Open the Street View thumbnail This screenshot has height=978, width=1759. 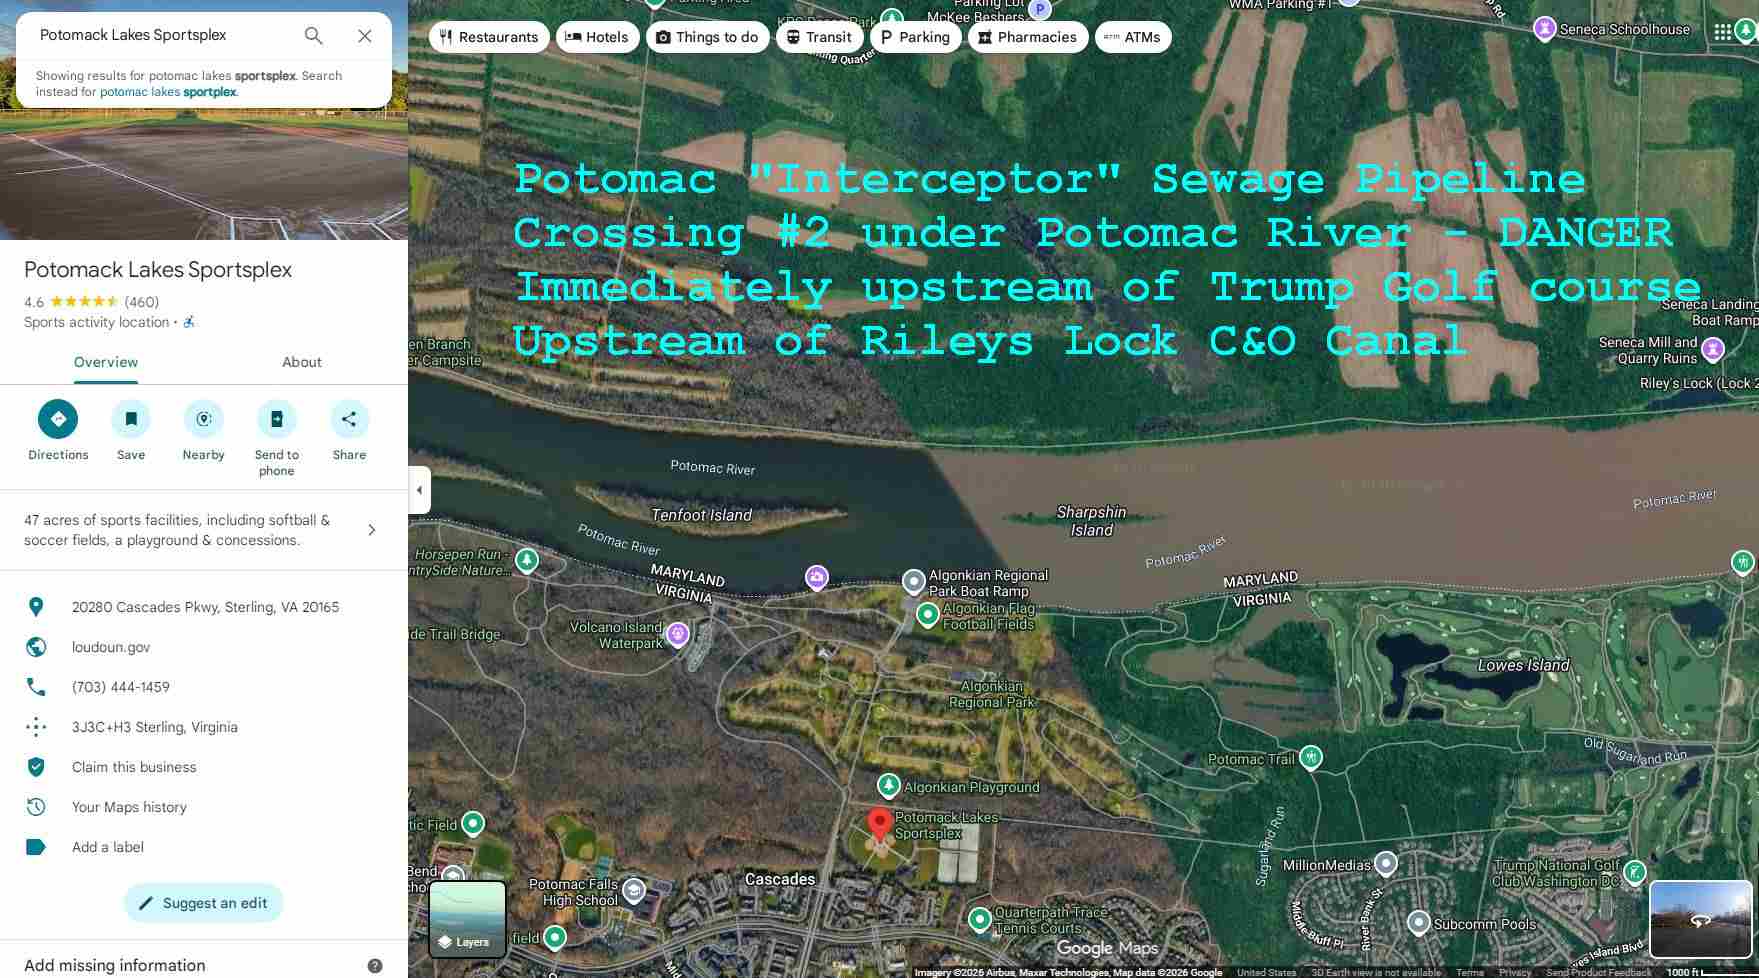[x=1700, y=918]
